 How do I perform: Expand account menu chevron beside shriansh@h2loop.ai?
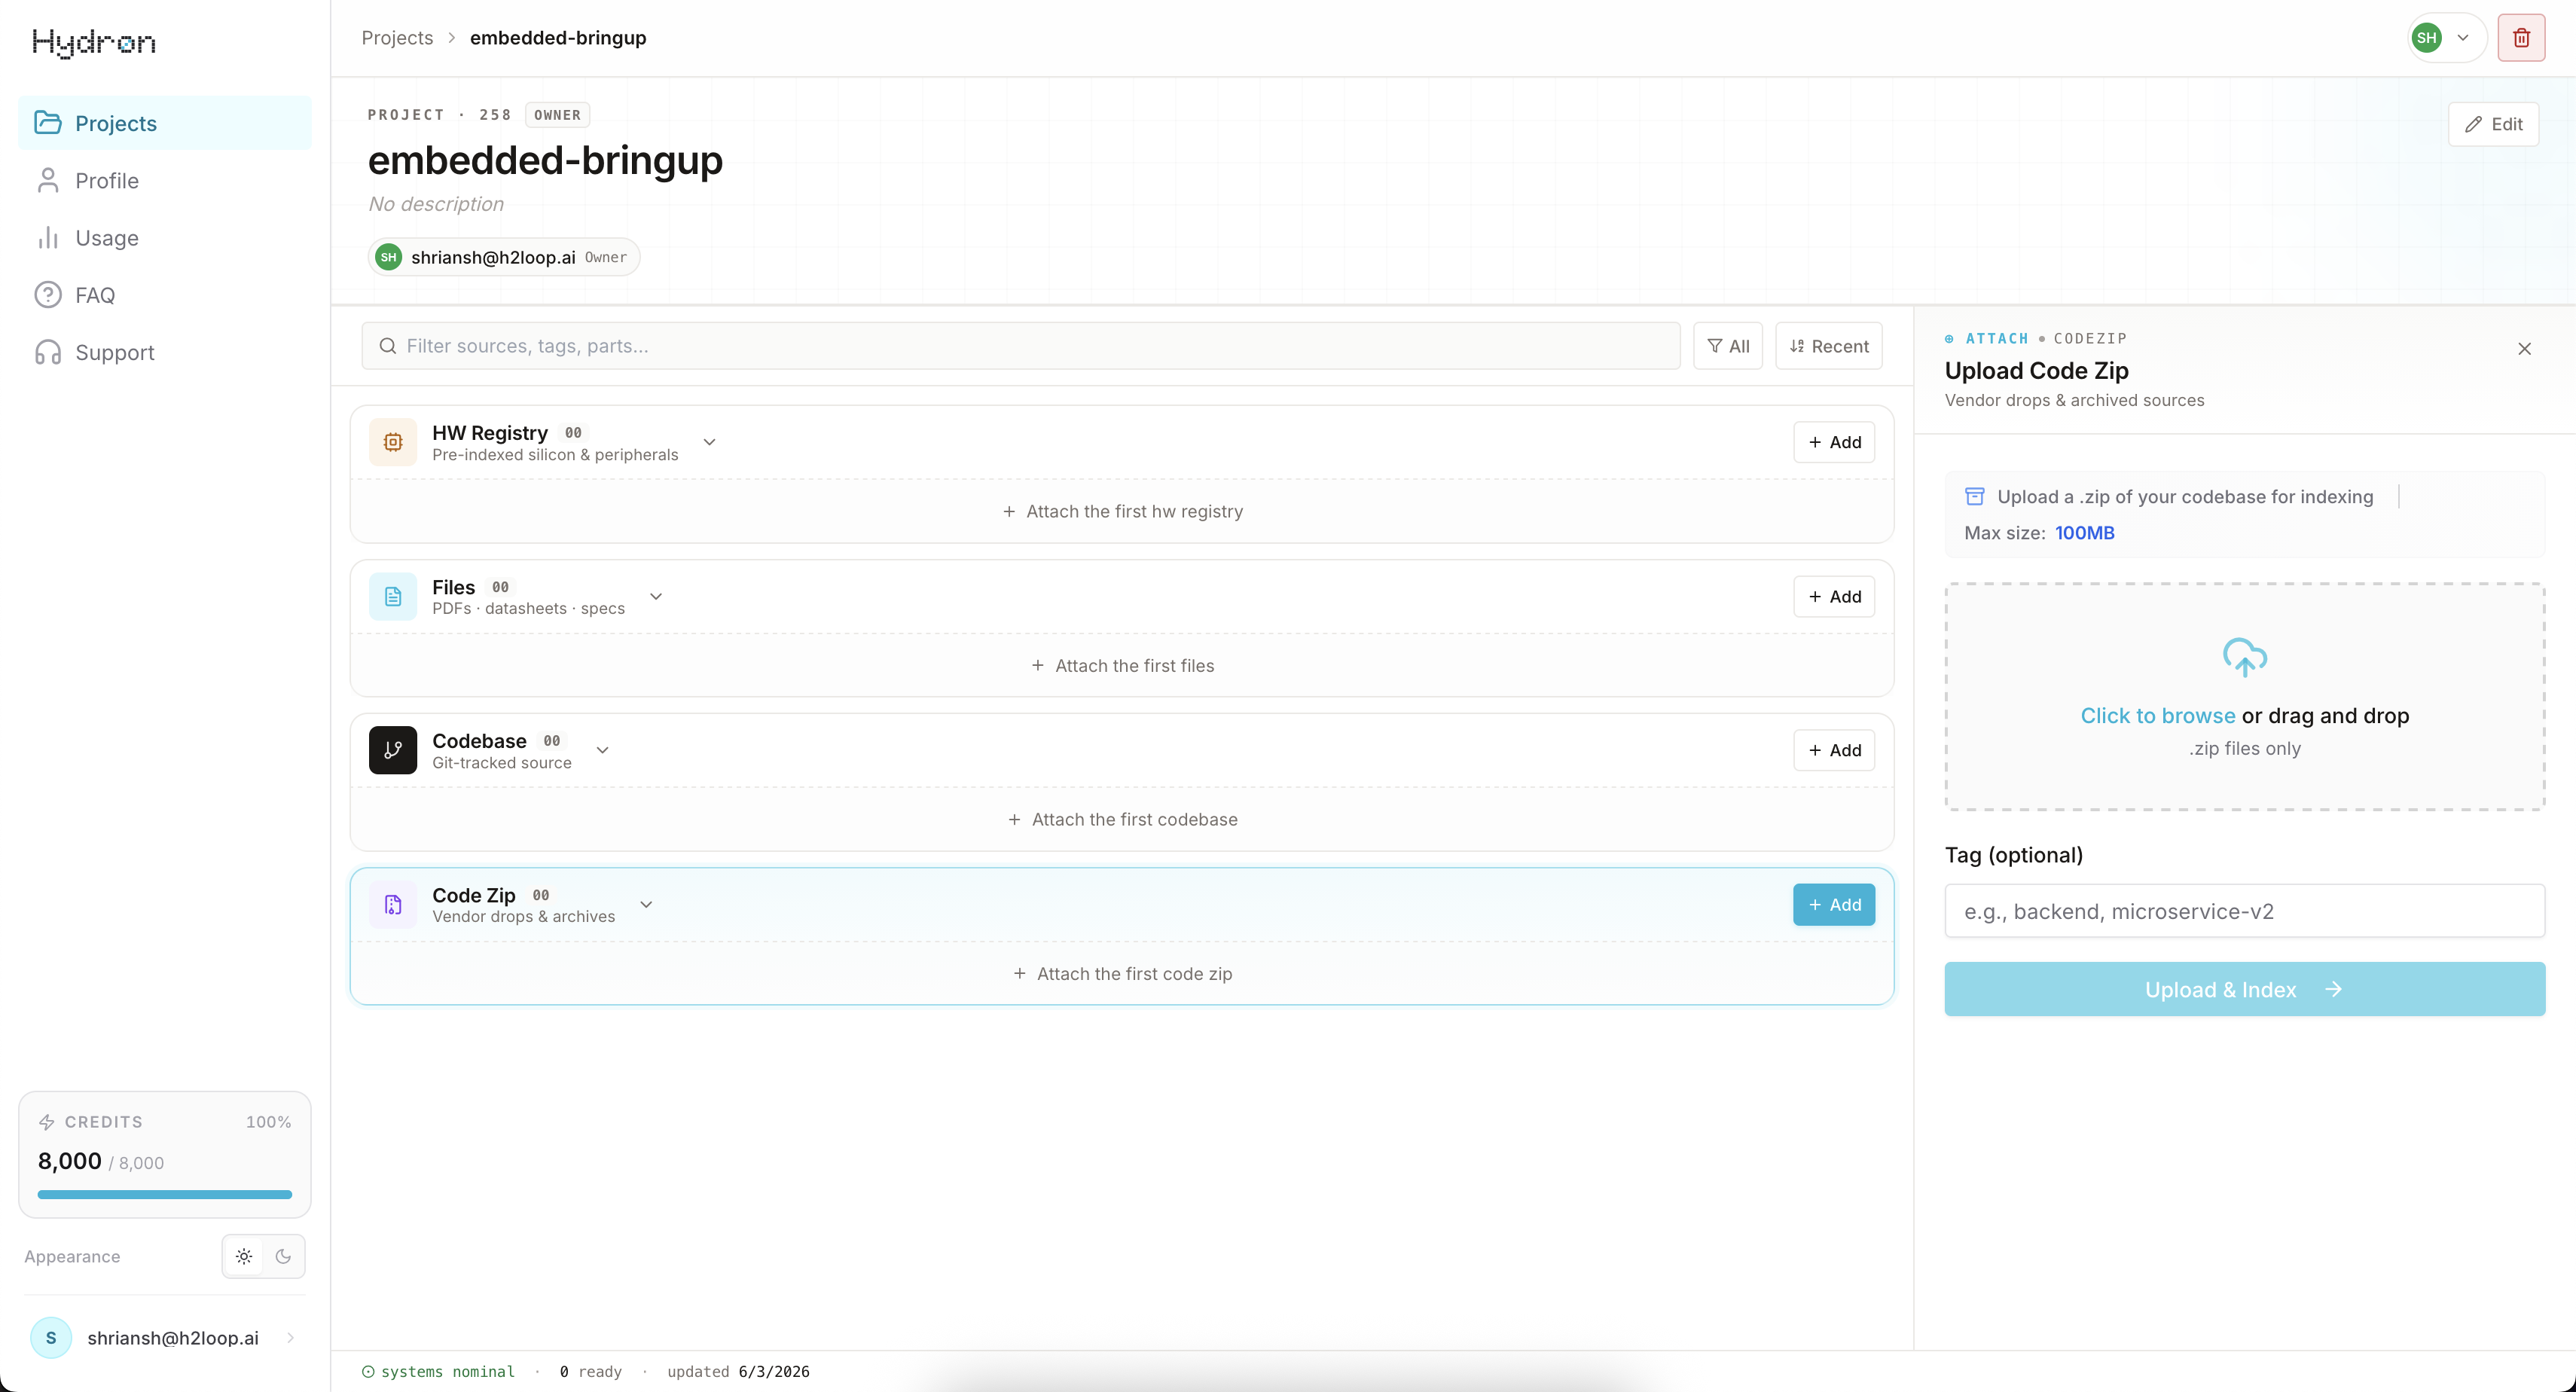click(290, 1337)
